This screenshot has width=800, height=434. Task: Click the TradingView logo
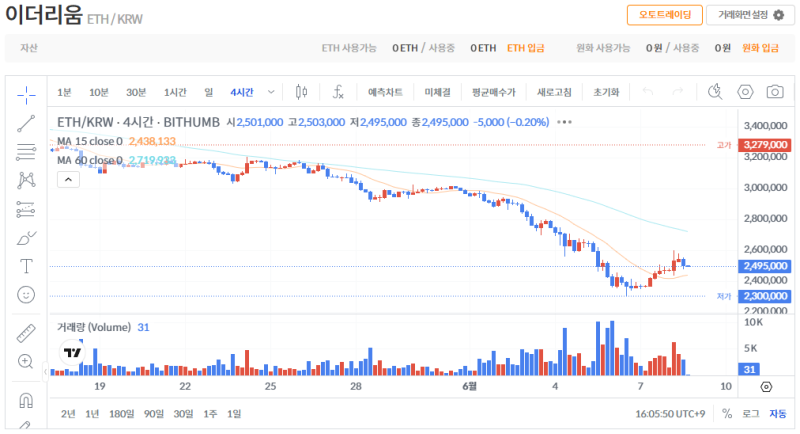(x=72, y=352)
